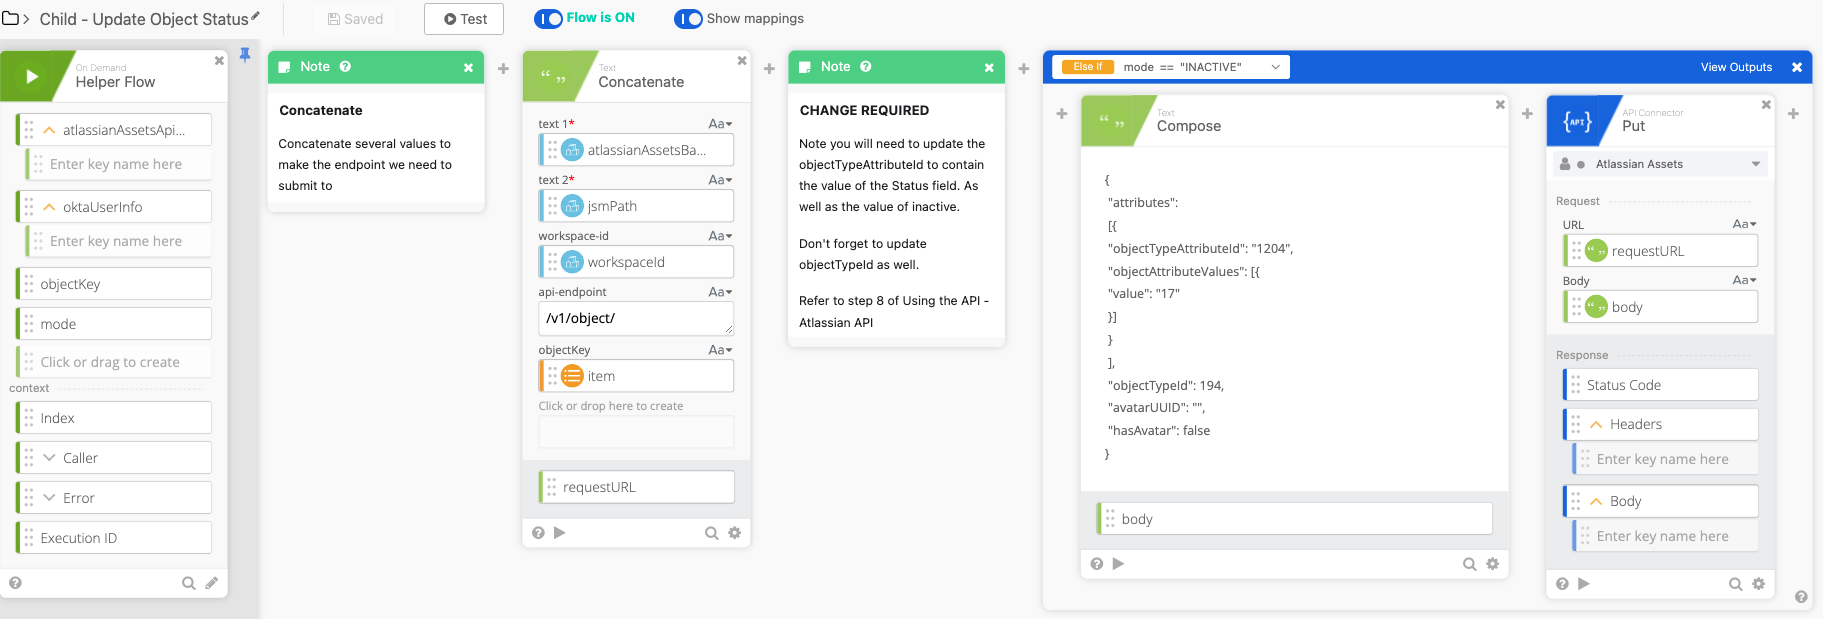Screen dimensions: 1823x619
Task: Close the CHANGE REQUIRED note
Action: tap(989, 67)
